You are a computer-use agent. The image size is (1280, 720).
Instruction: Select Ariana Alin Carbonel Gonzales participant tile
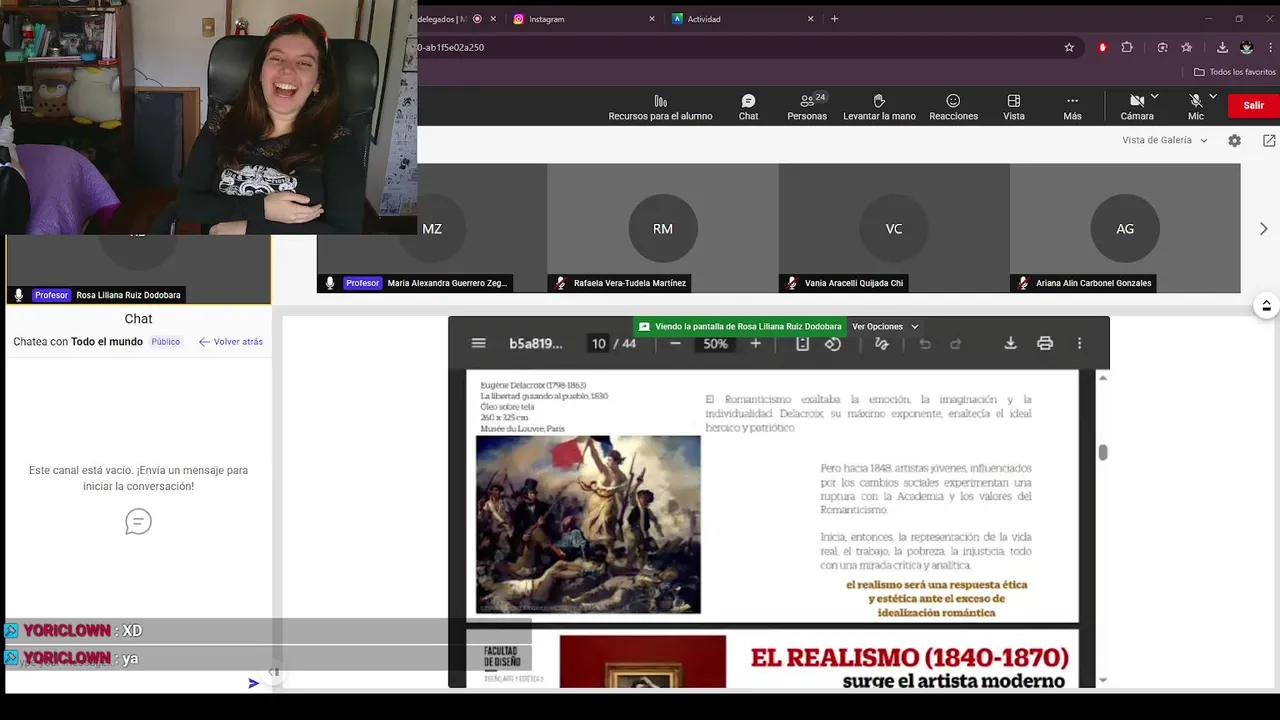point(1125,228)
